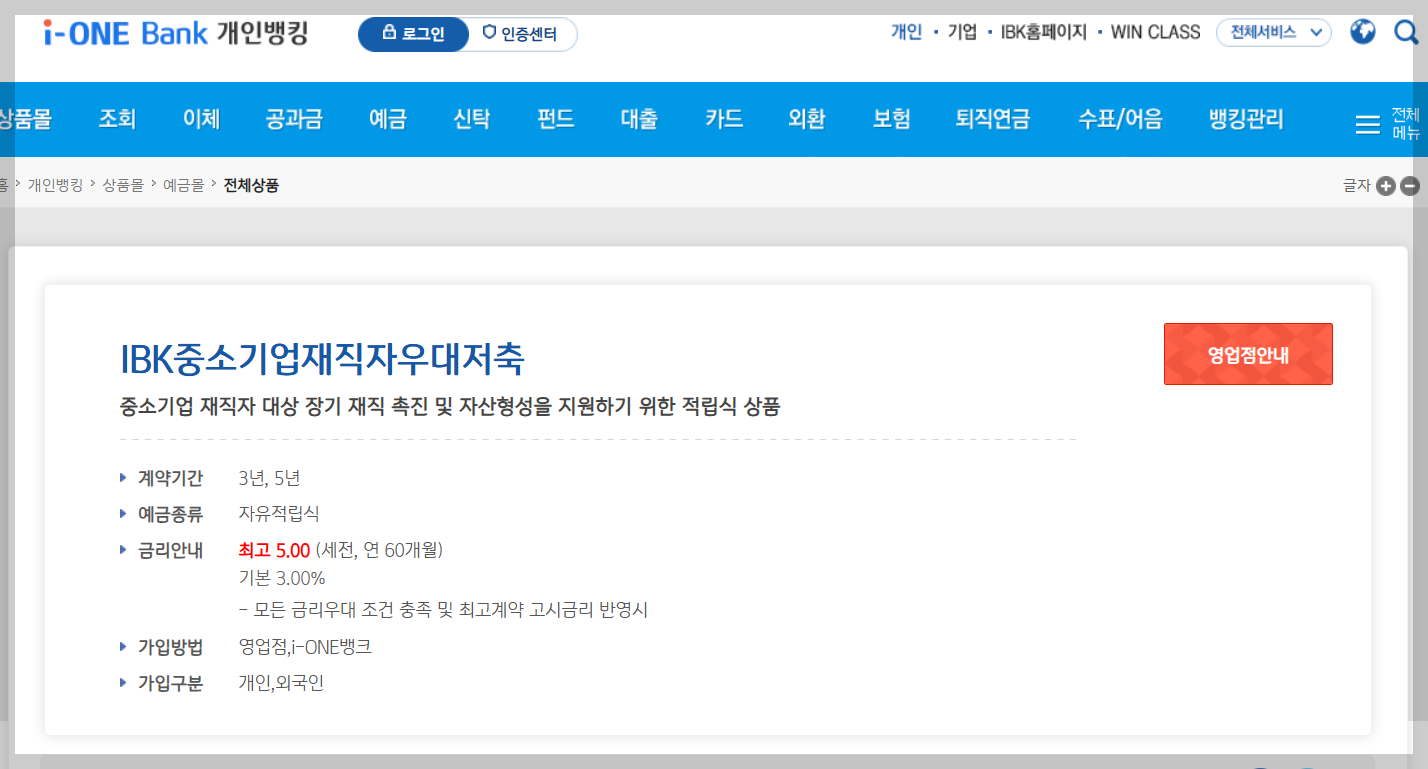1428x769 pixels.
Task: Select the 외환 menu item
Action: point(807,118)
